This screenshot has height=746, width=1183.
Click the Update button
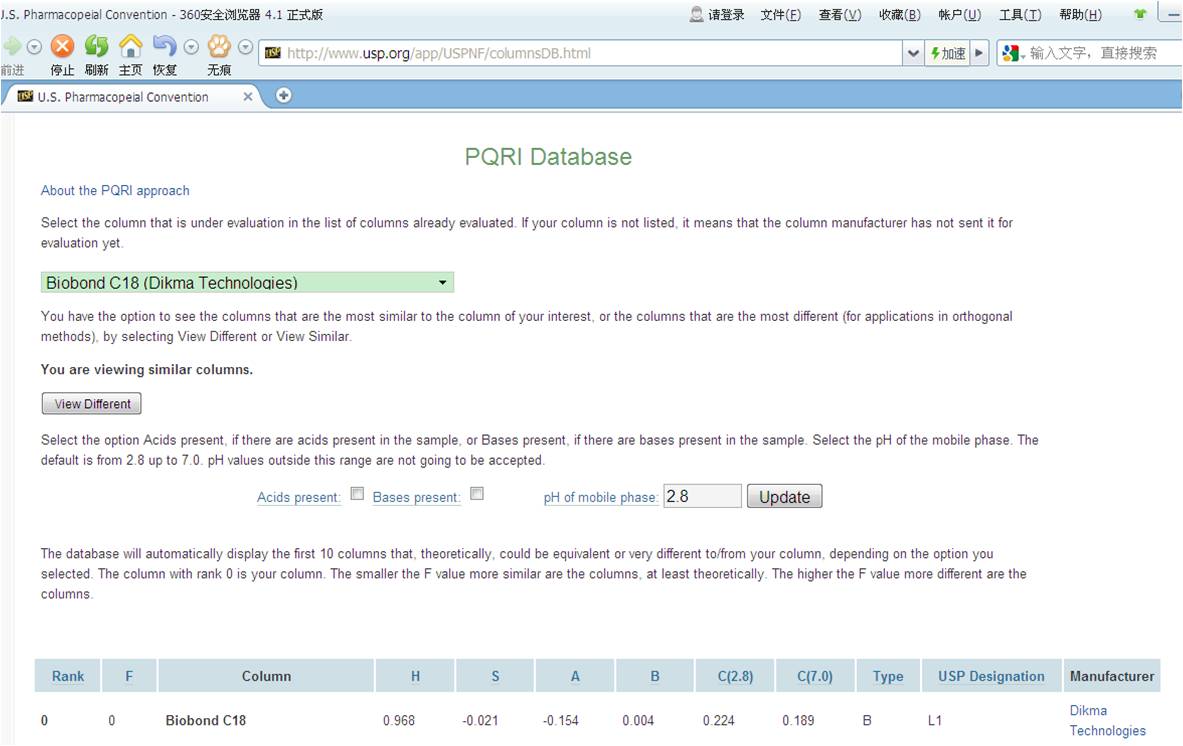point(785,496)
